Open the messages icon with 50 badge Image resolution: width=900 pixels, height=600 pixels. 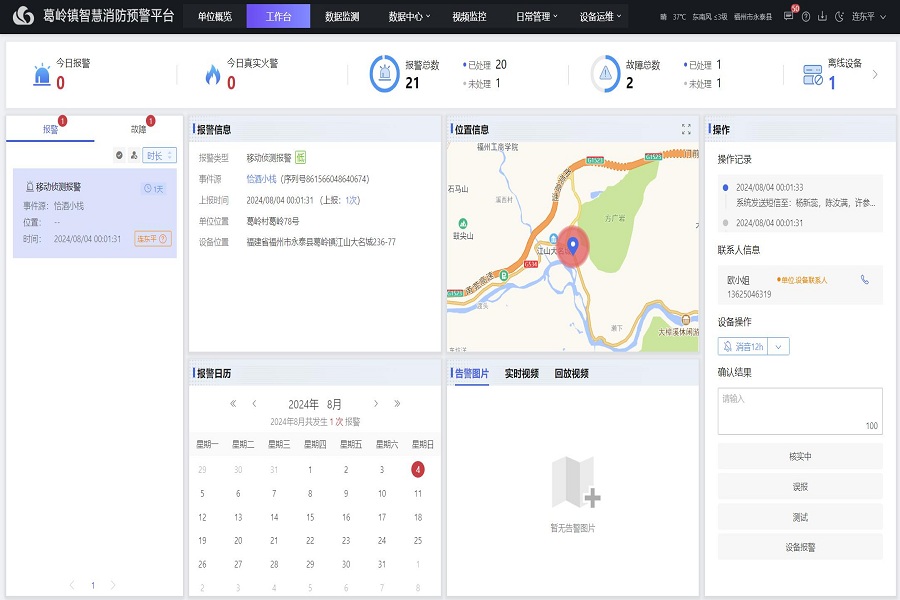click(x=789, y=17)
